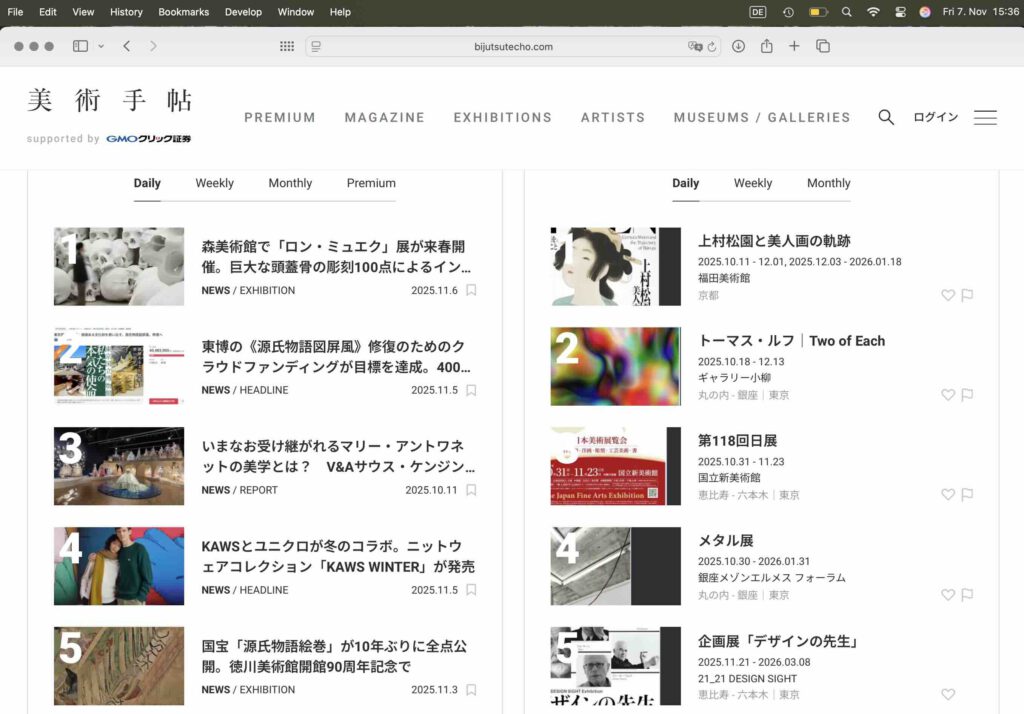This screenshot has height=714, width=1024.
Task: Toggle the Safari sidebar
Action: pos(80,46)
